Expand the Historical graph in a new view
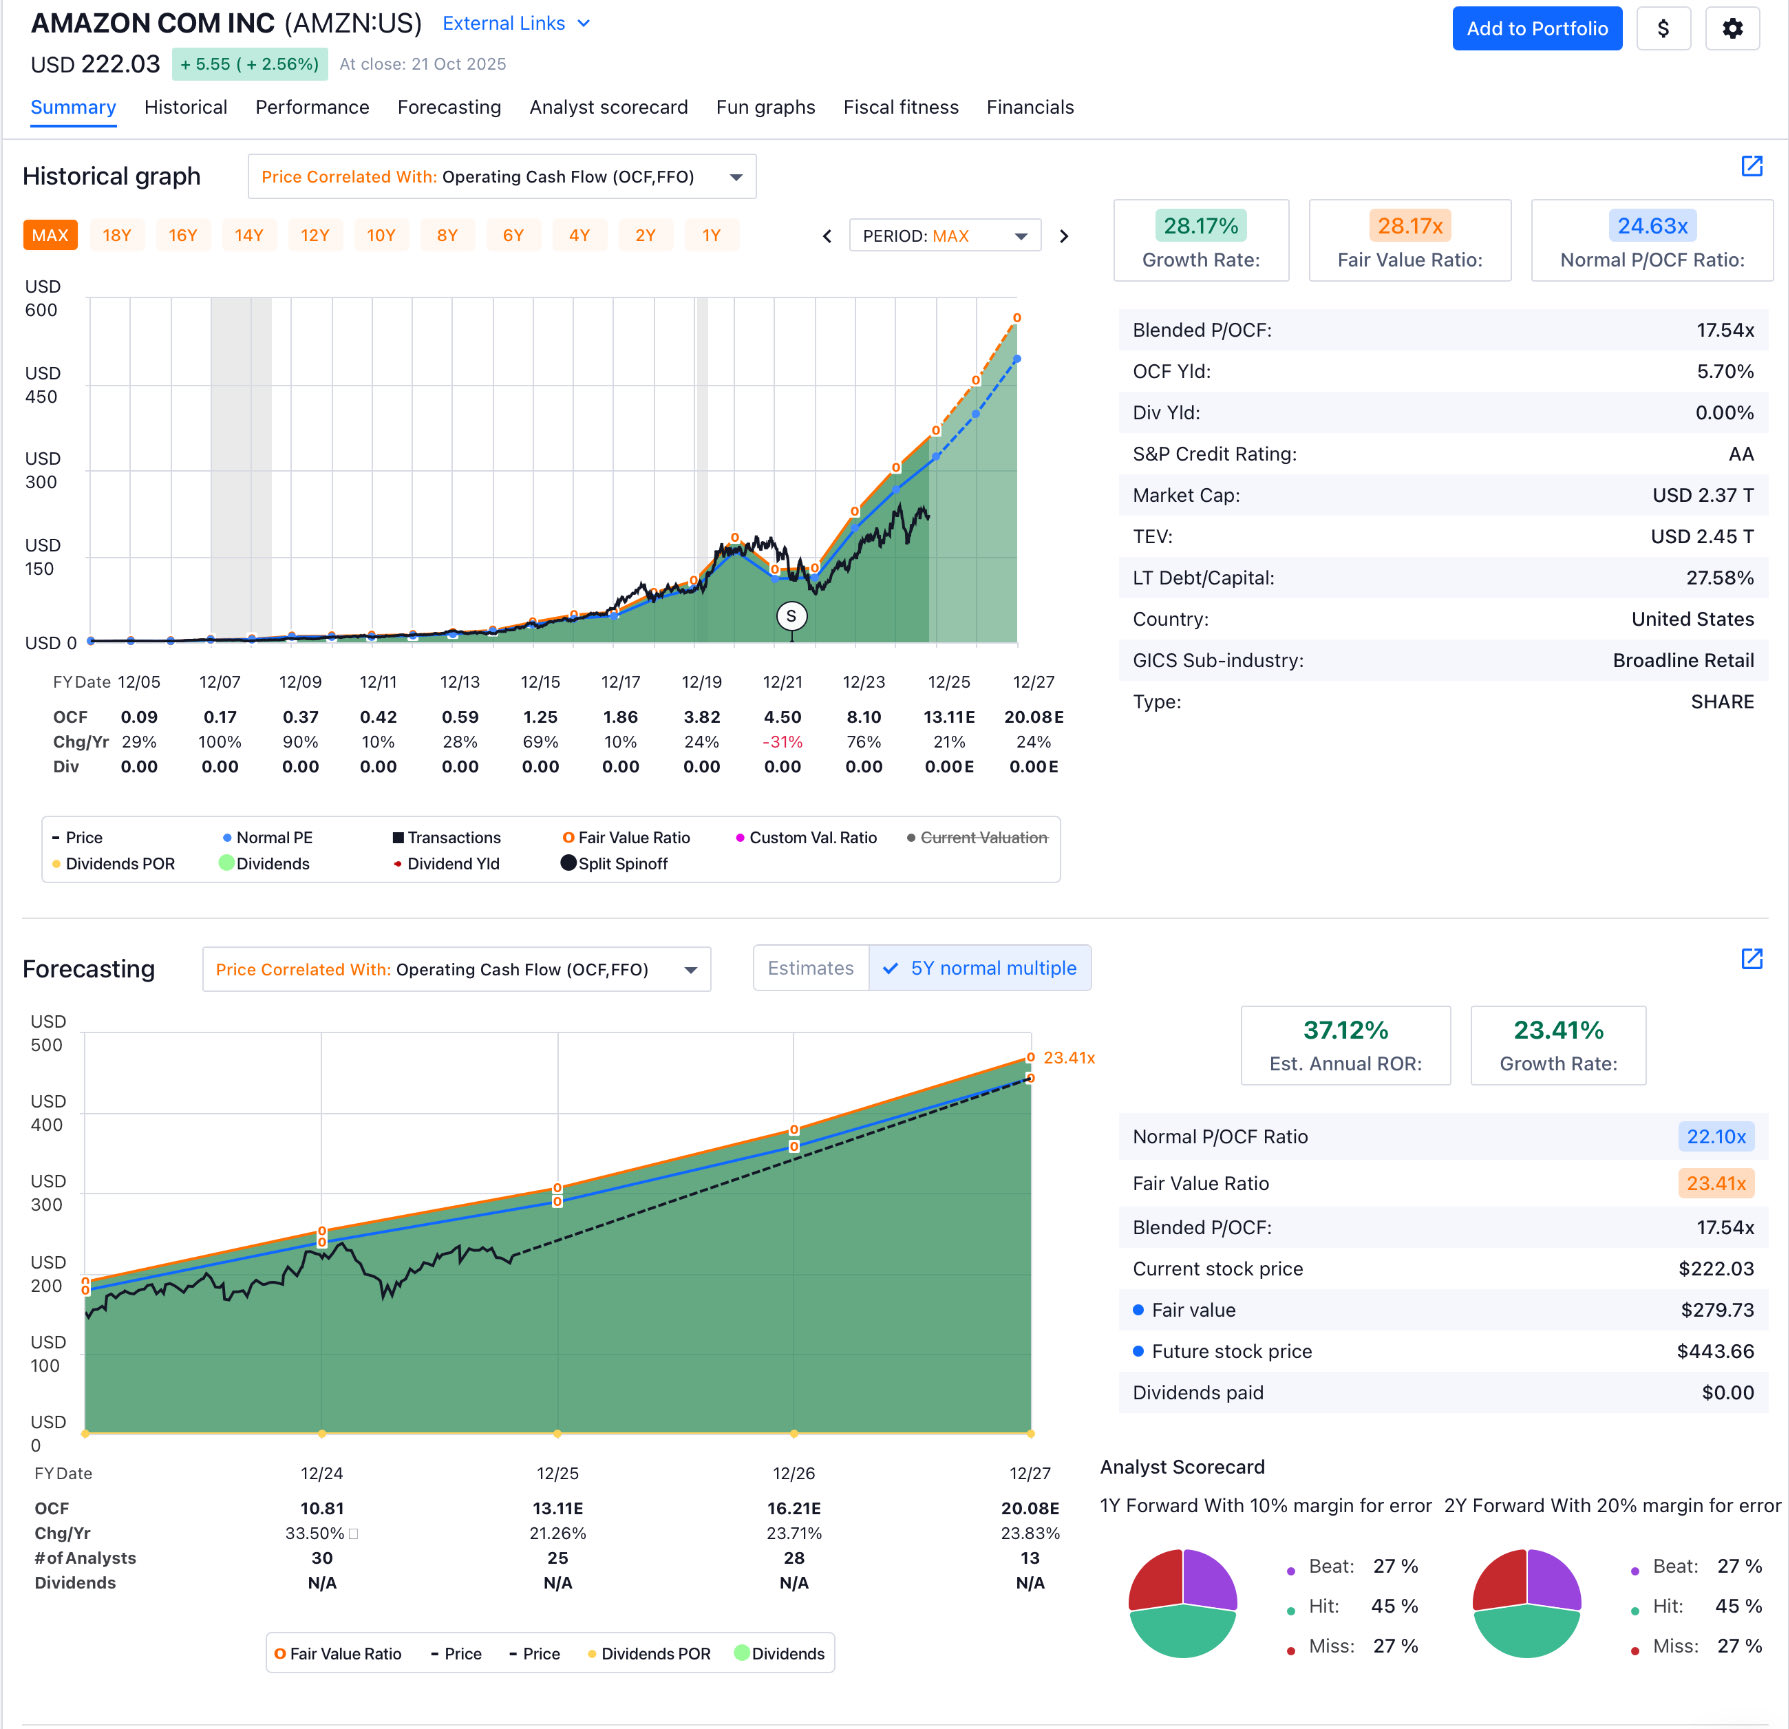The height and width of the screenshot is (1729, 1789). pyautogui.click(x=1752, y=167)
